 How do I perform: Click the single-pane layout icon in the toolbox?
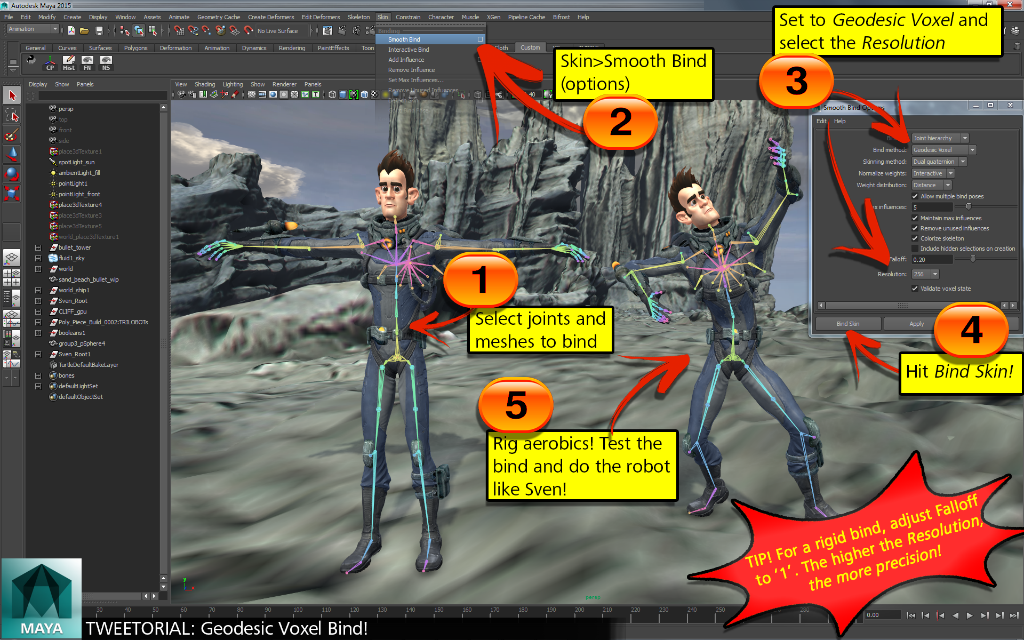[x=11, y=255]
